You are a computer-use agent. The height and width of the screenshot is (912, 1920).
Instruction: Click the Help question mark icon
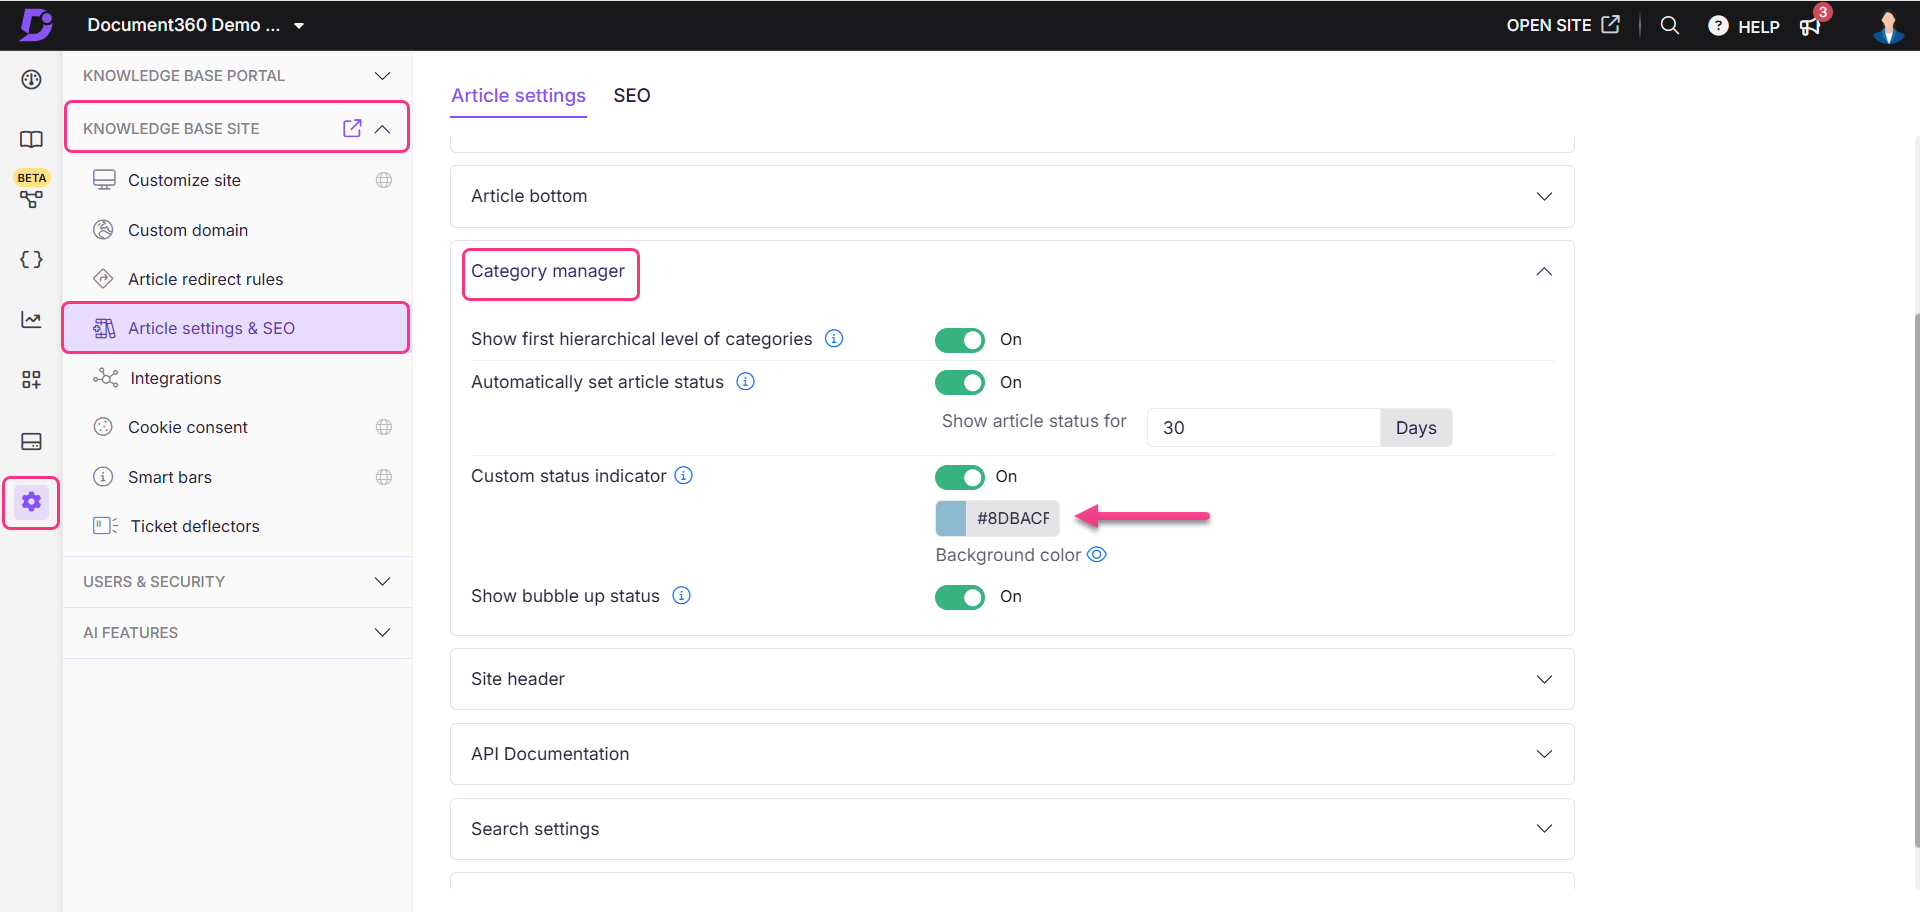[1717, 26]
